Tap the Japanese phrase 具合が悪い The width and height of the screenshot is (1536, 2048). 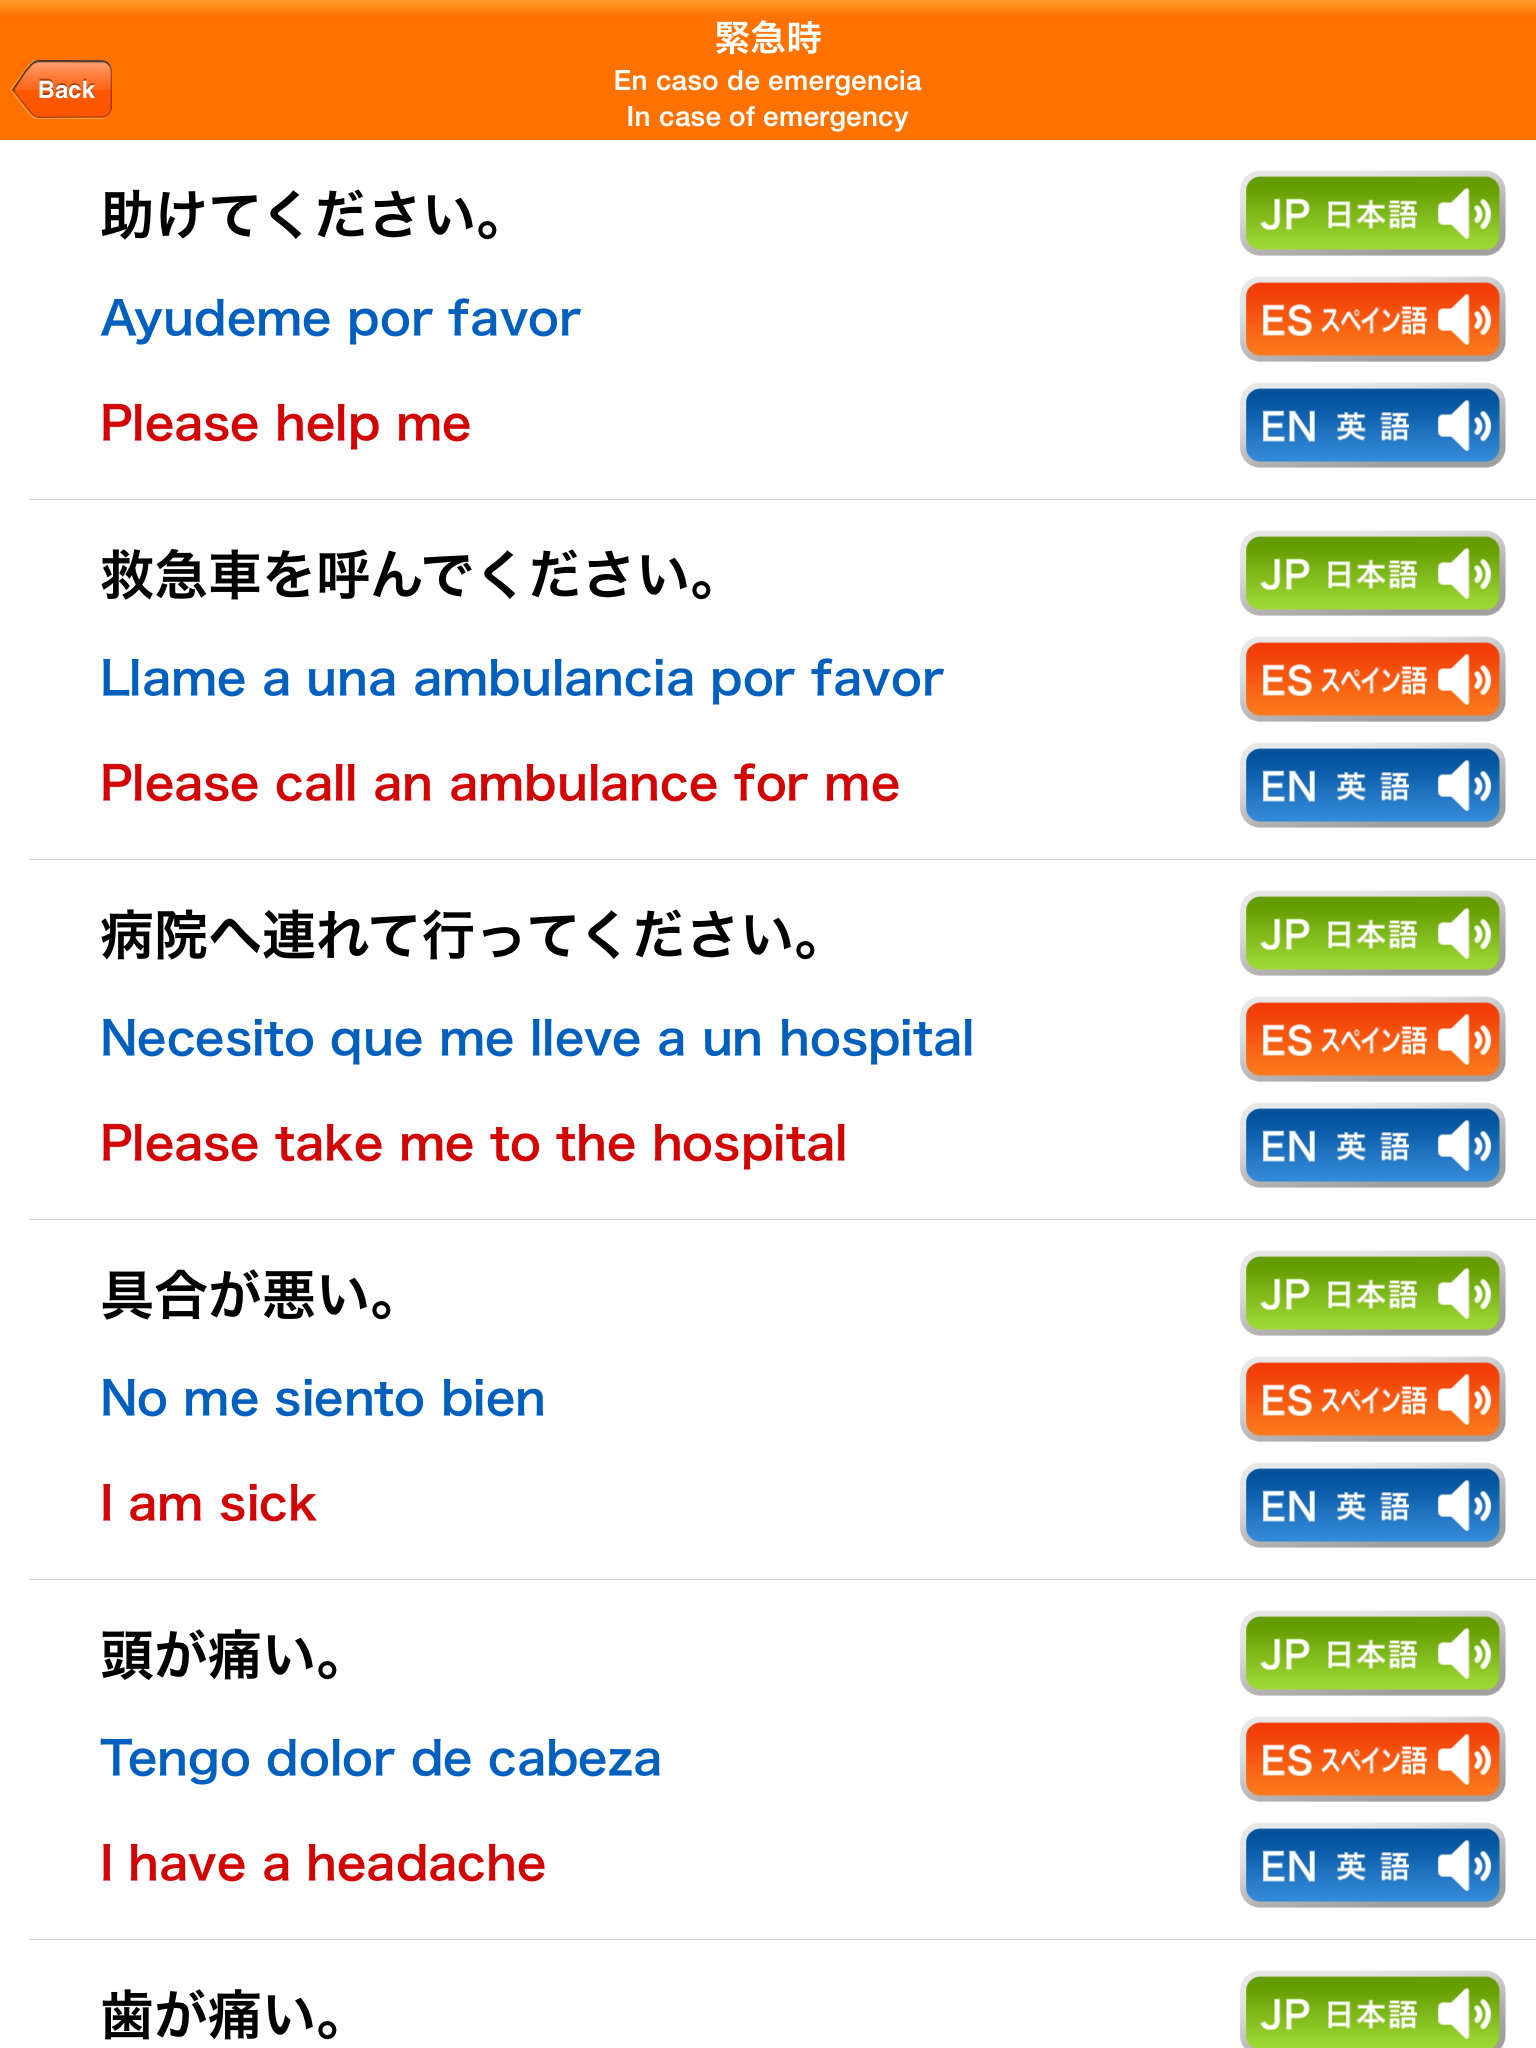point(249,1296)
